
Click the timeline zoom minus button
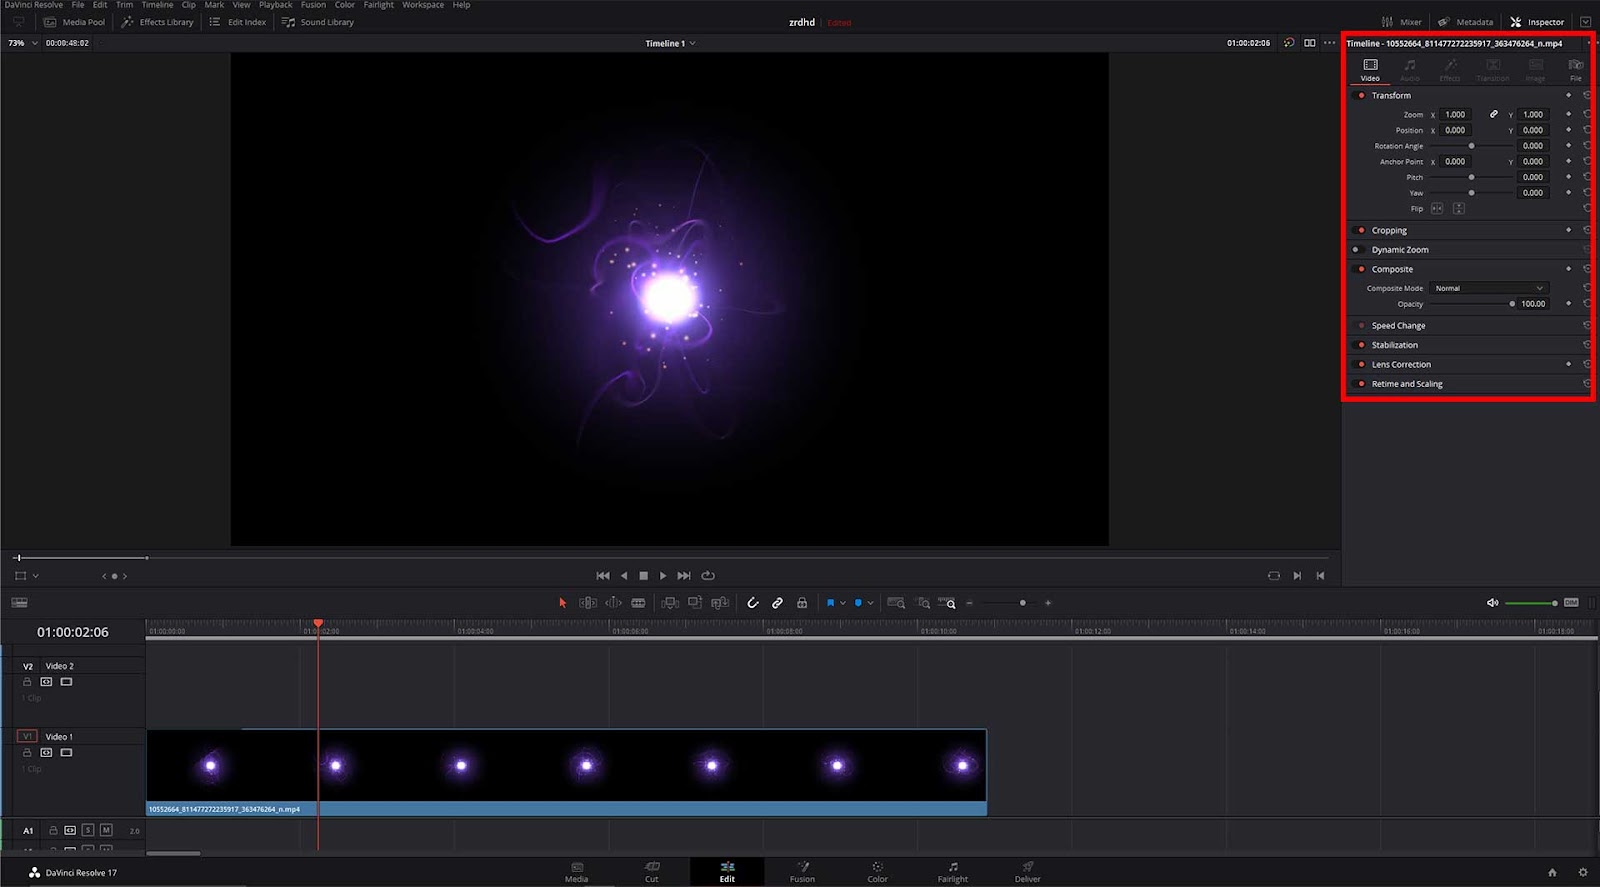969,603
